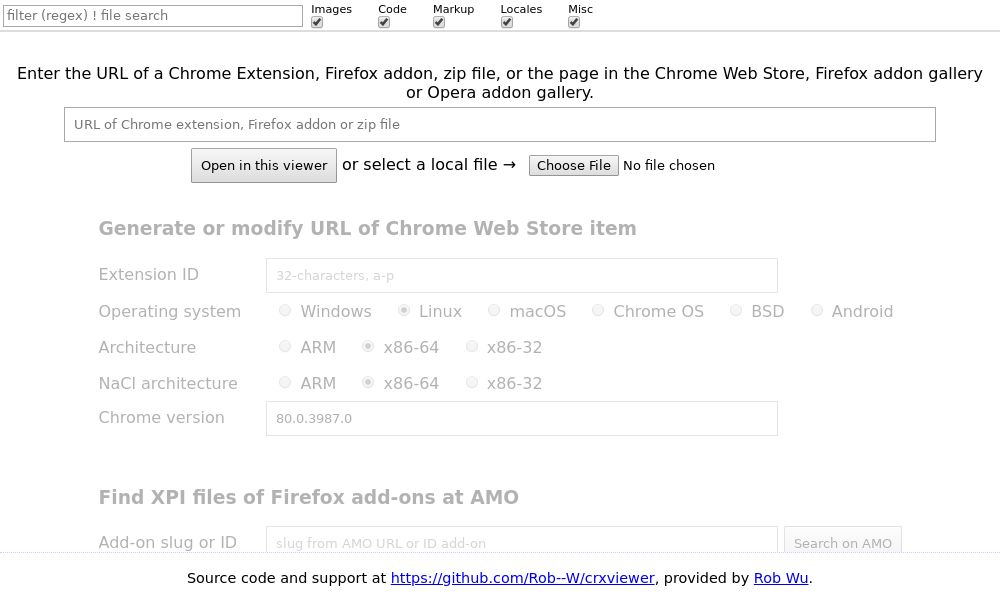Click the Search on AMO button
Viewport: 1000px width, 600px height.
point(842,543)
